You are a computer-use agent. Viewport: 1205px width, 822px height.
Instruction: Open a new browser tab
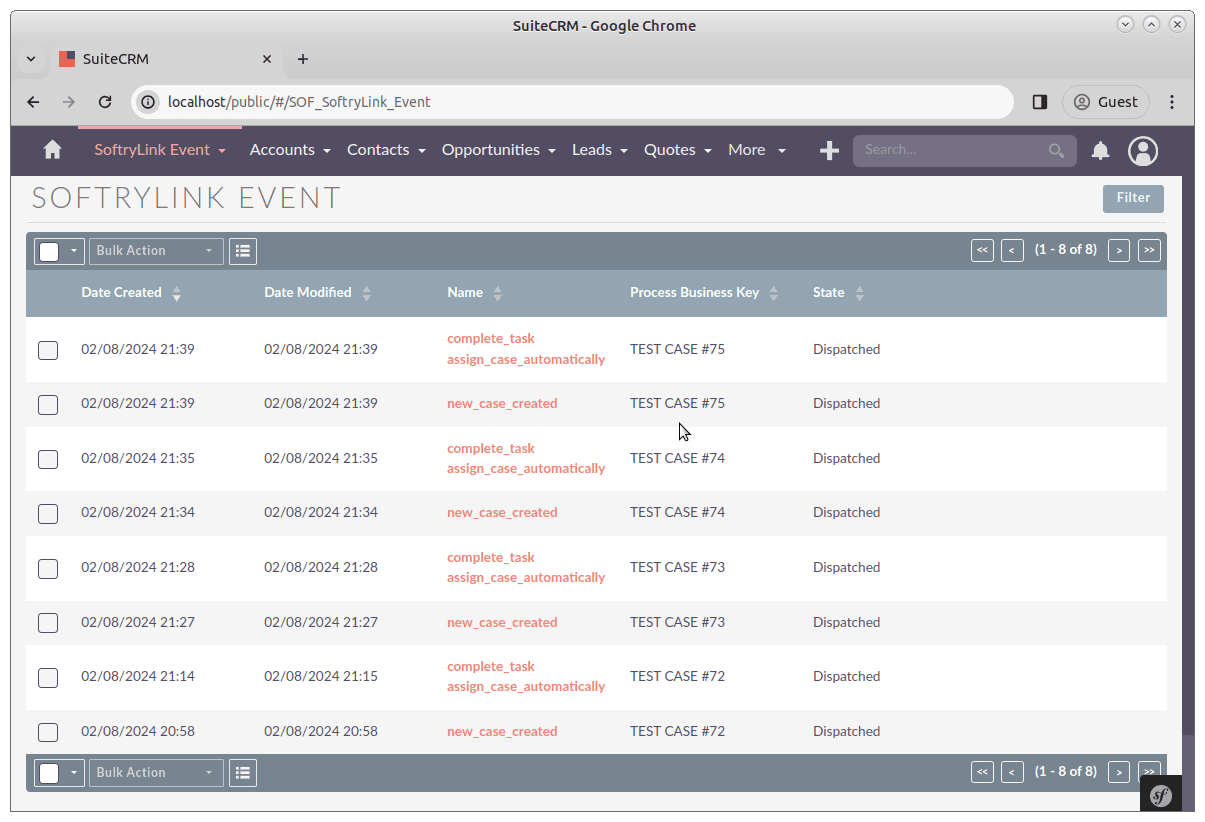303,59
